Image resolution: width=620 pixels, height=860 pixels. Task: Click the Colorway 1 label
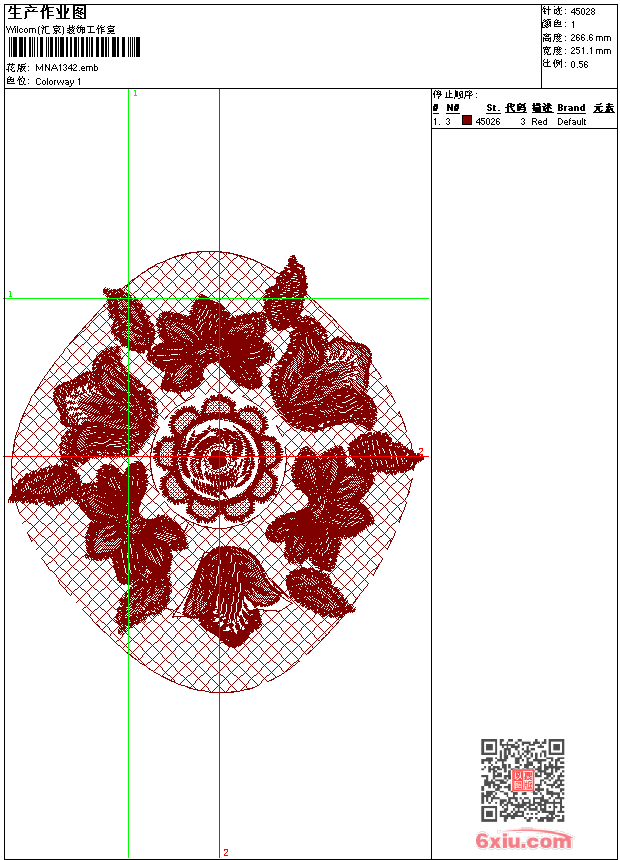pos(58,82)
